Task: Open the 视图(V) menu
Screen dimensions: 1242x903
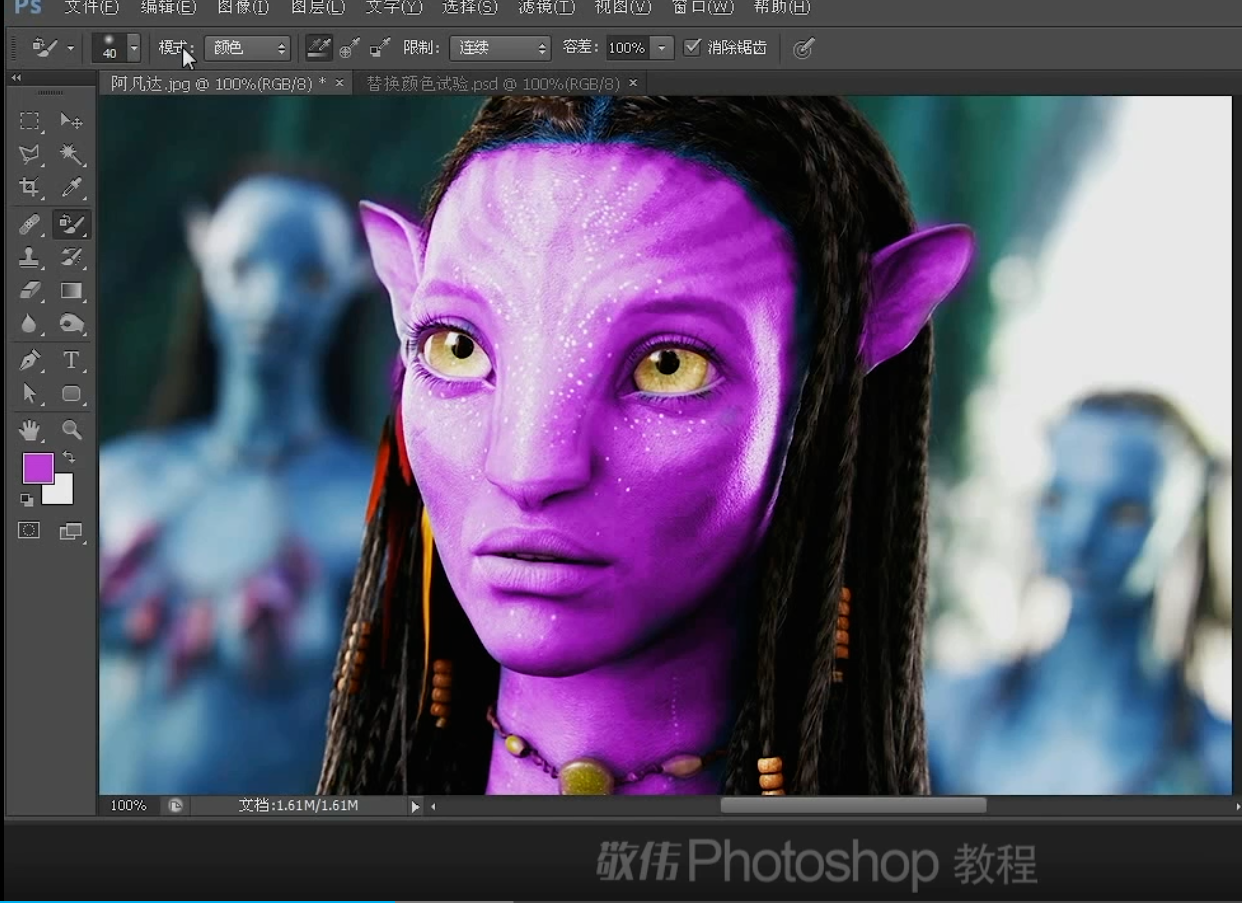Action: pos(623,7)
